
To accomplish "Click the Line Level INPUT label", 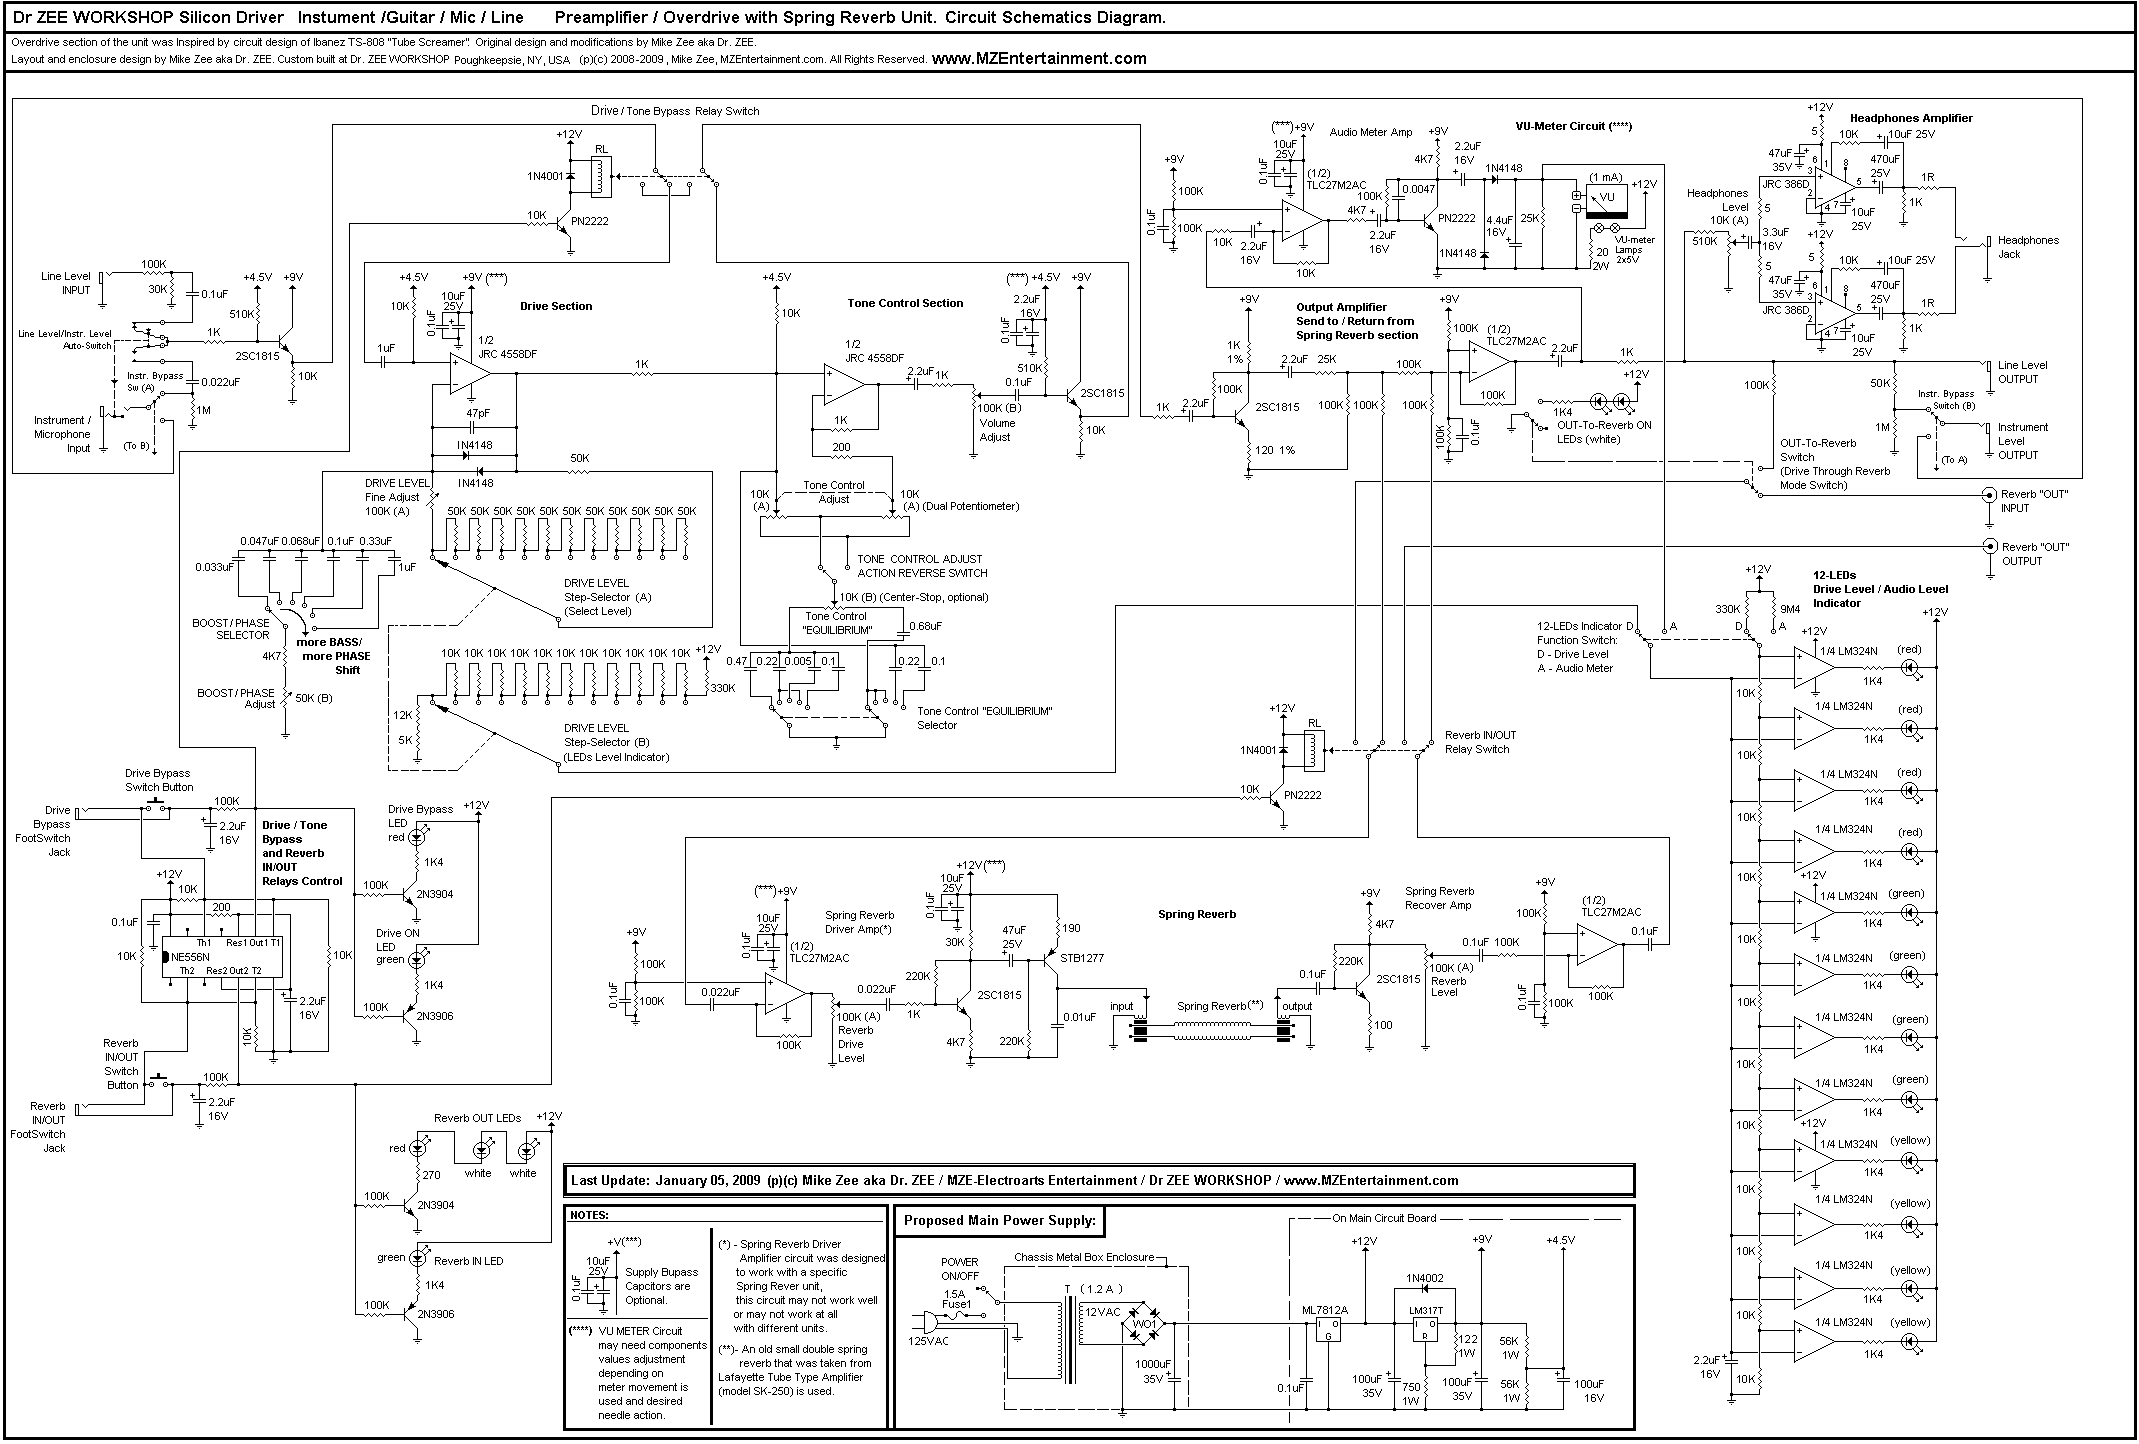I will coord(65,283).
